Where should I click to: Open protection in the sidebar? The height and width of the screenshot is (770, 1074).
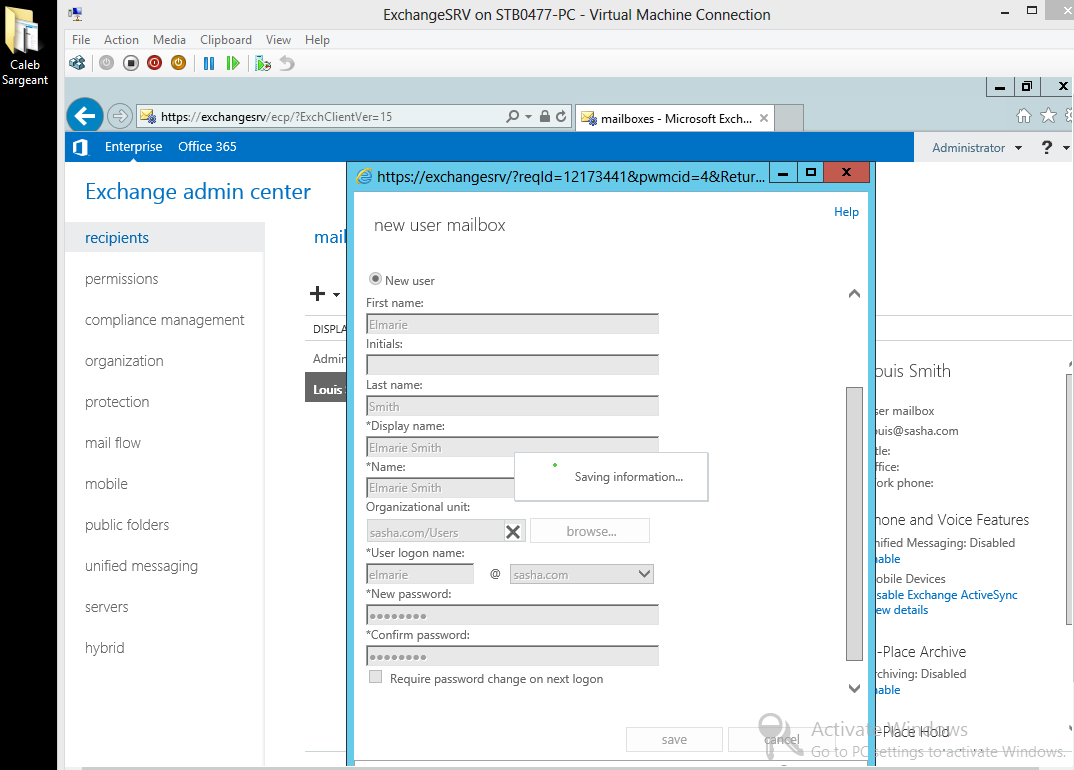tap(116, 402)
